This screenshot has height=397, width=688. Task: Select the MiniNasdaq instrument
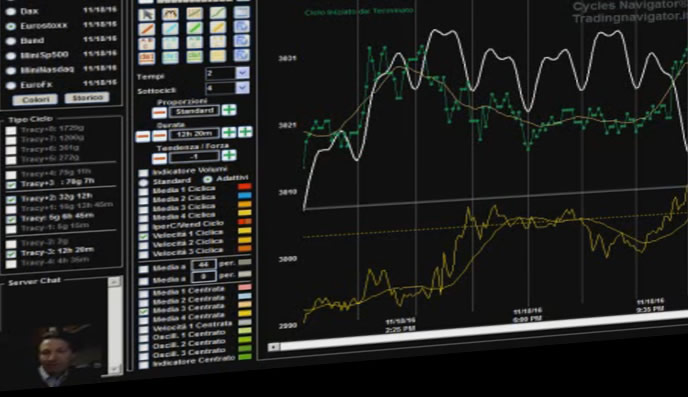(x=10, y=71)
